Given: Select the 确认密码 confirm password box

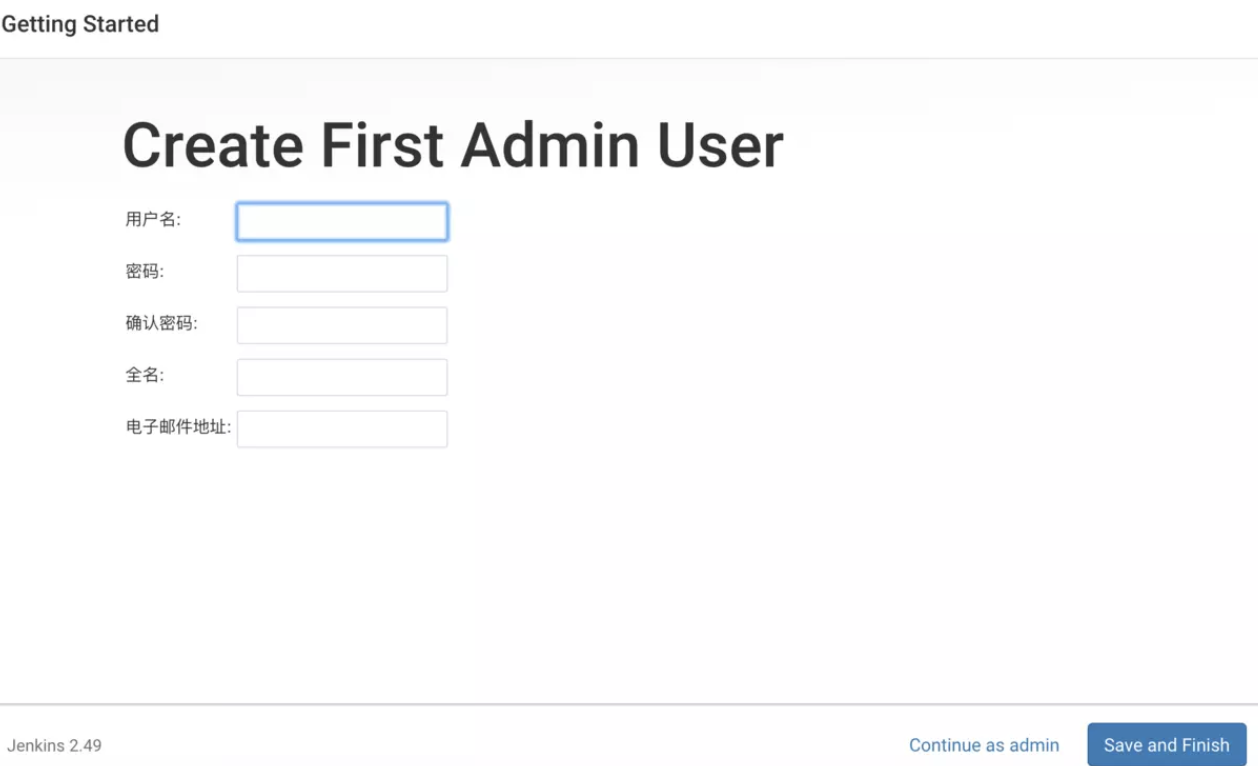Looking at the screenshot, I should (342, 326).
